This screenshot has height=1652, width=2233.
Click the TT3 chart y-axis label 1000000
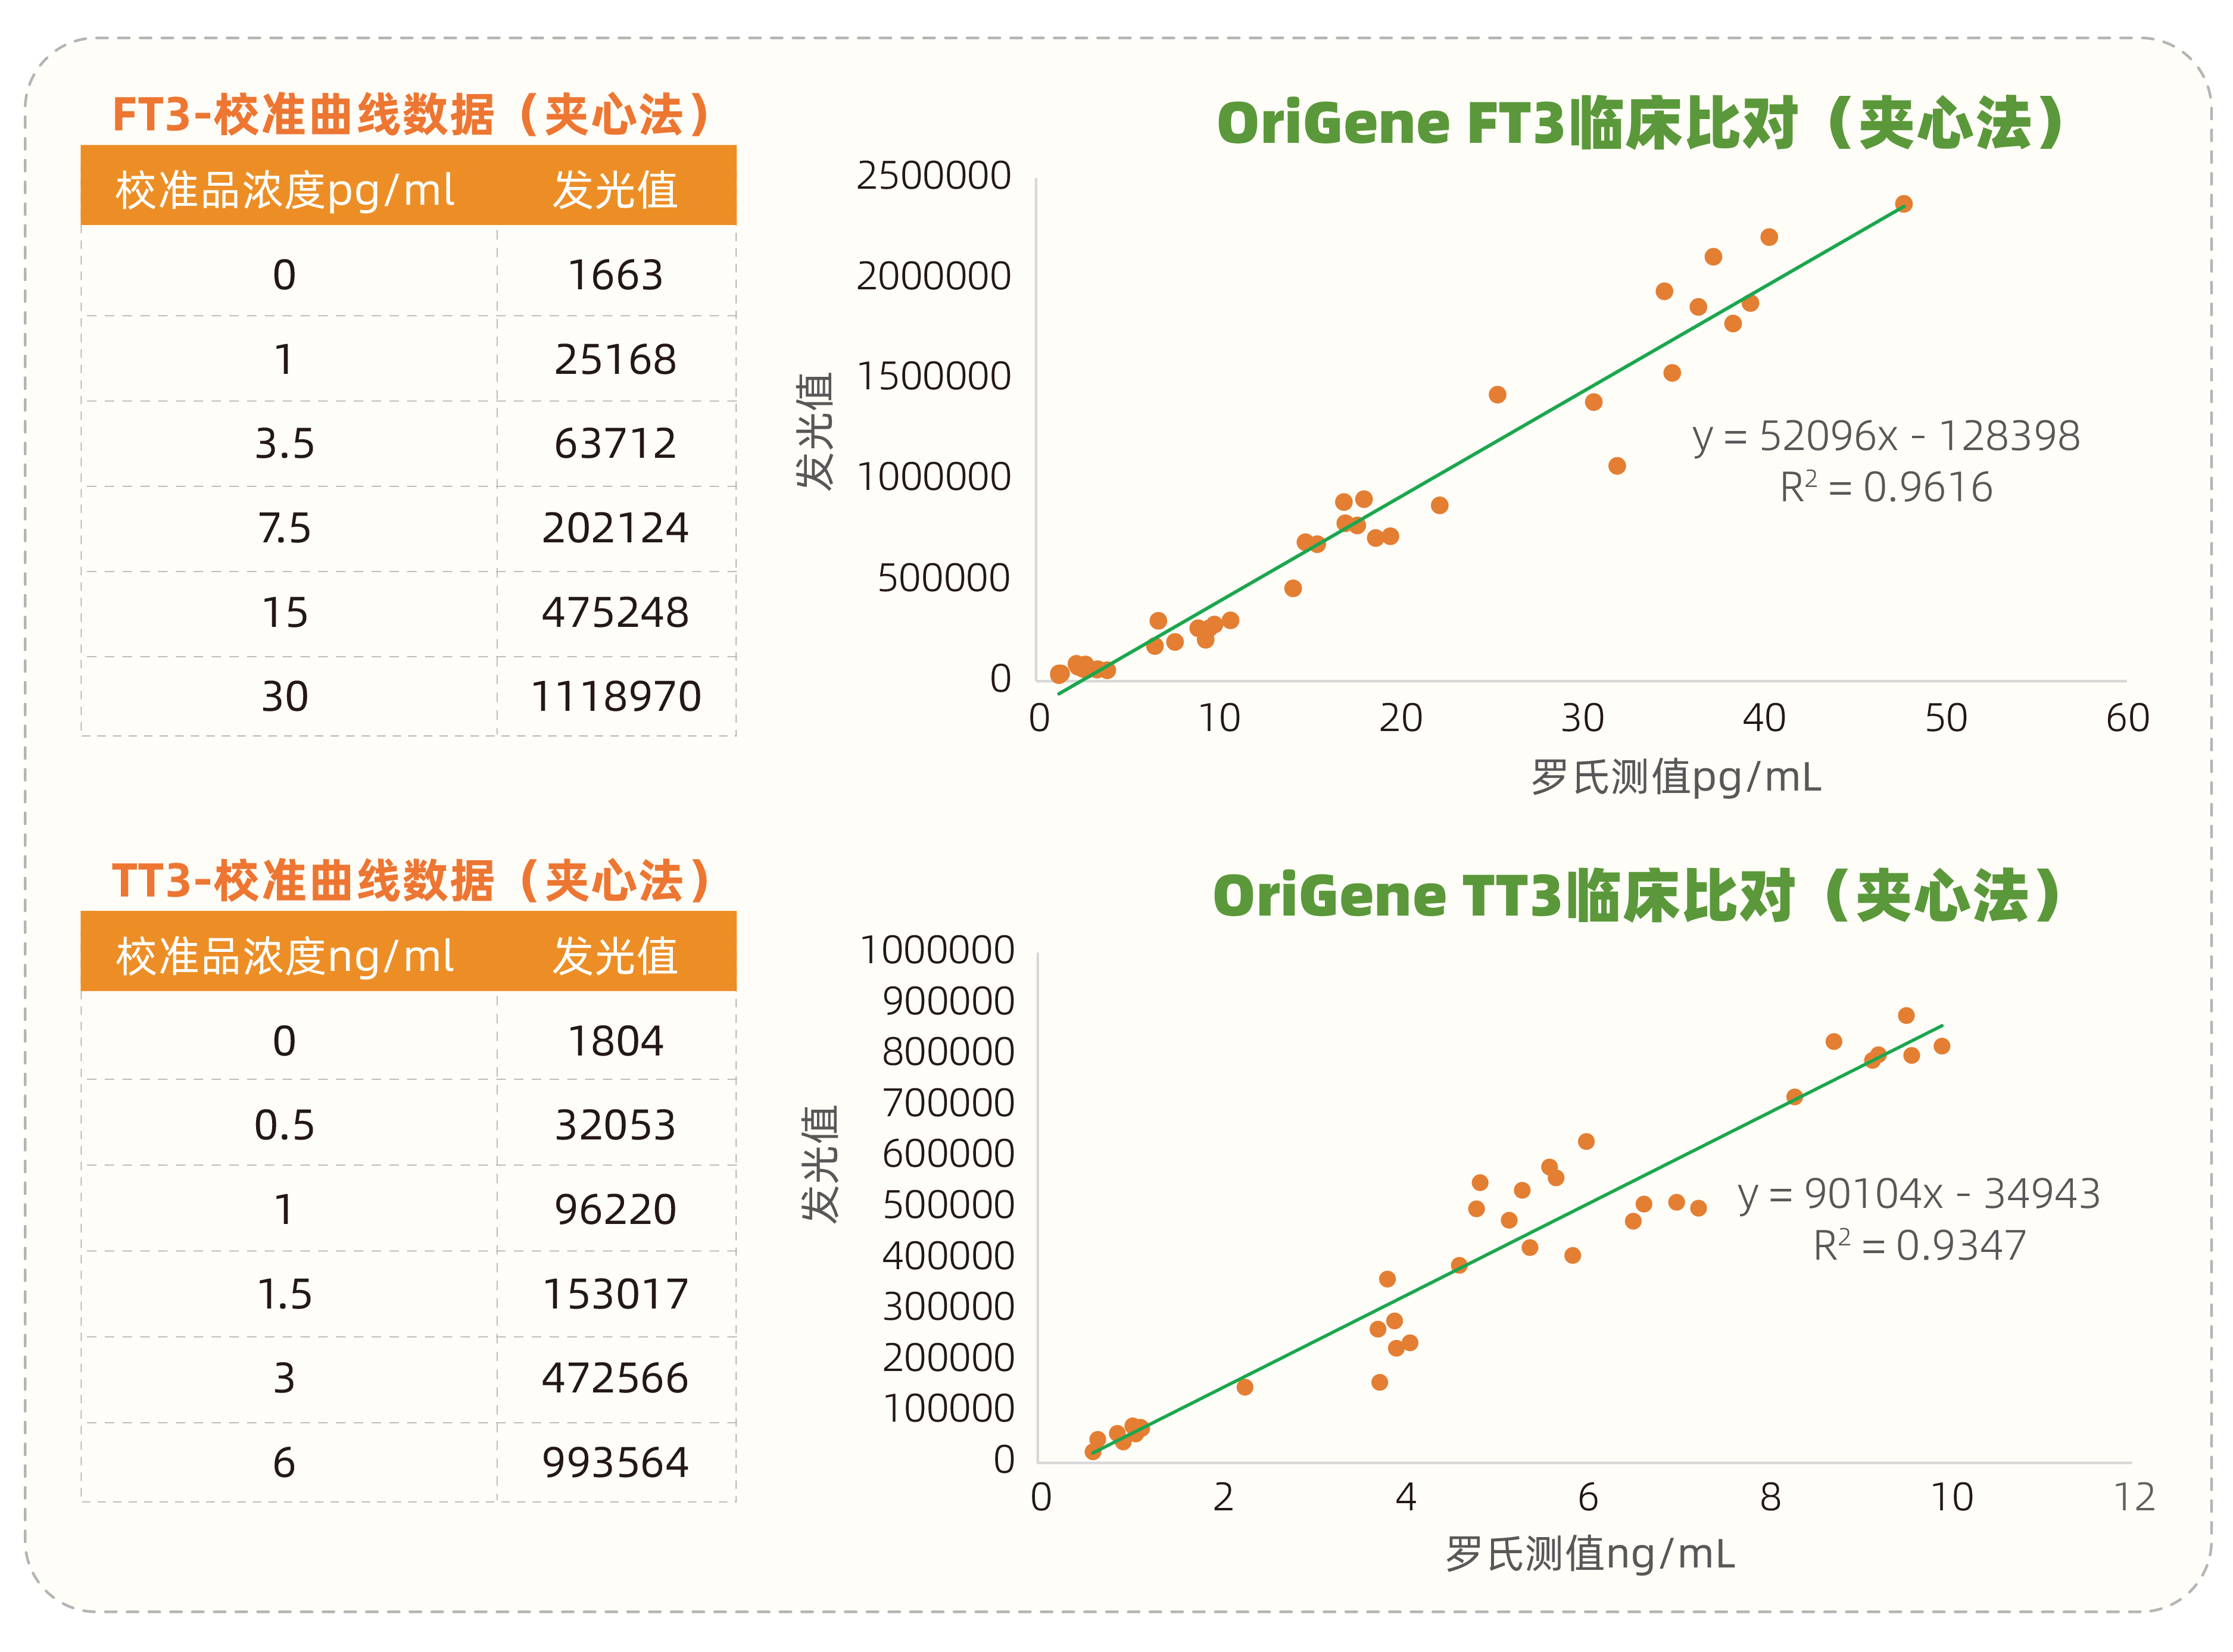tap(937, 950)
